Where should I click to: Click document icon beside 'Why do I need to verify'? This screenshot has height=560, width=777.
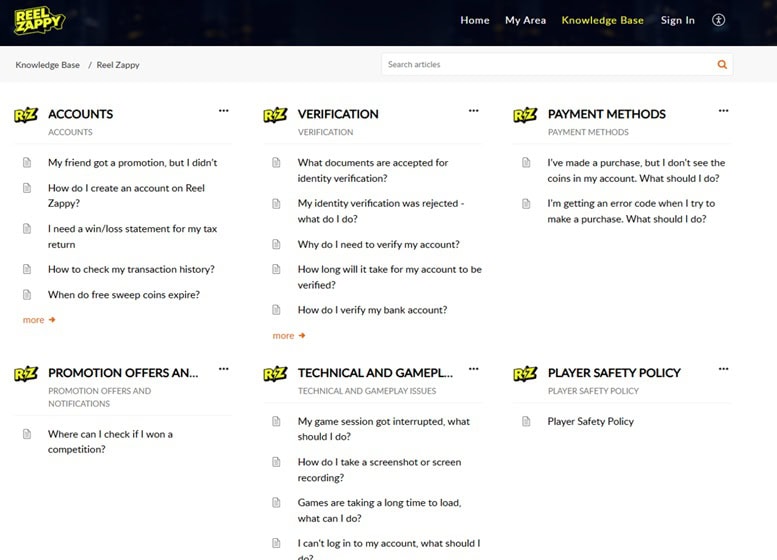[276, 244]
